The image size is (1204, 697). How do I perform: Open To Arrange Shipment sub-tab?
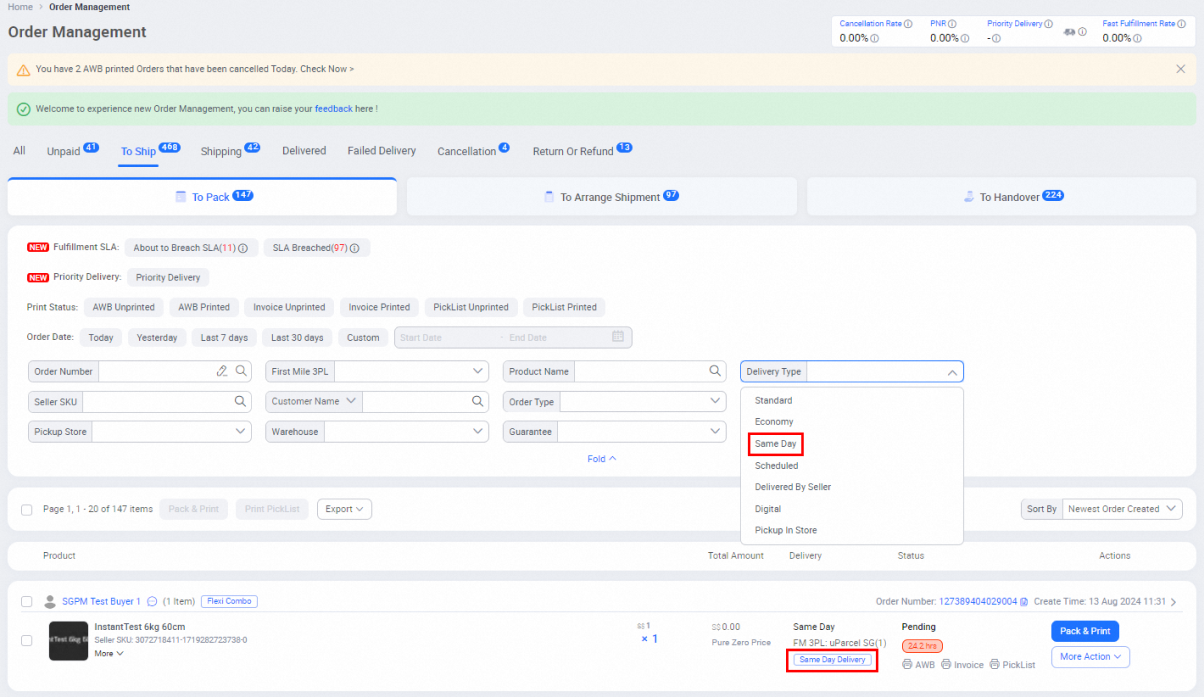coord(602,197)
